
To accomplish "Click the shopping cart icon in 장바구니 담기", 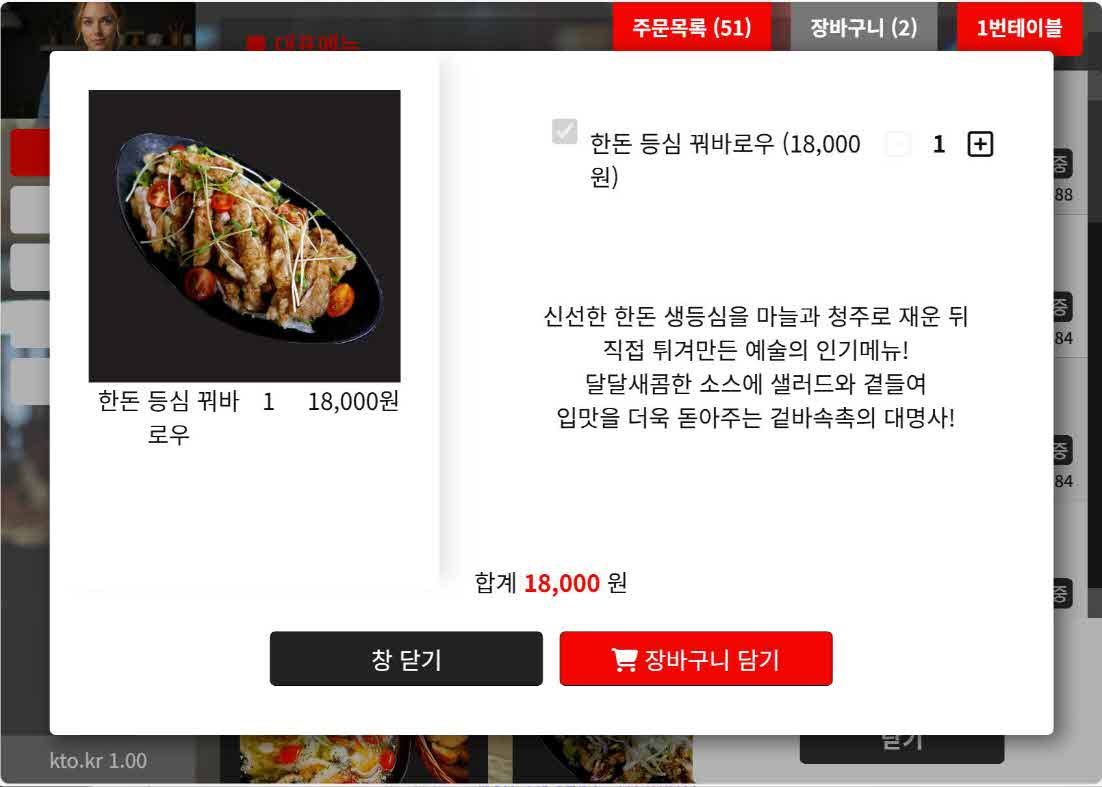I will click(623, 660).
